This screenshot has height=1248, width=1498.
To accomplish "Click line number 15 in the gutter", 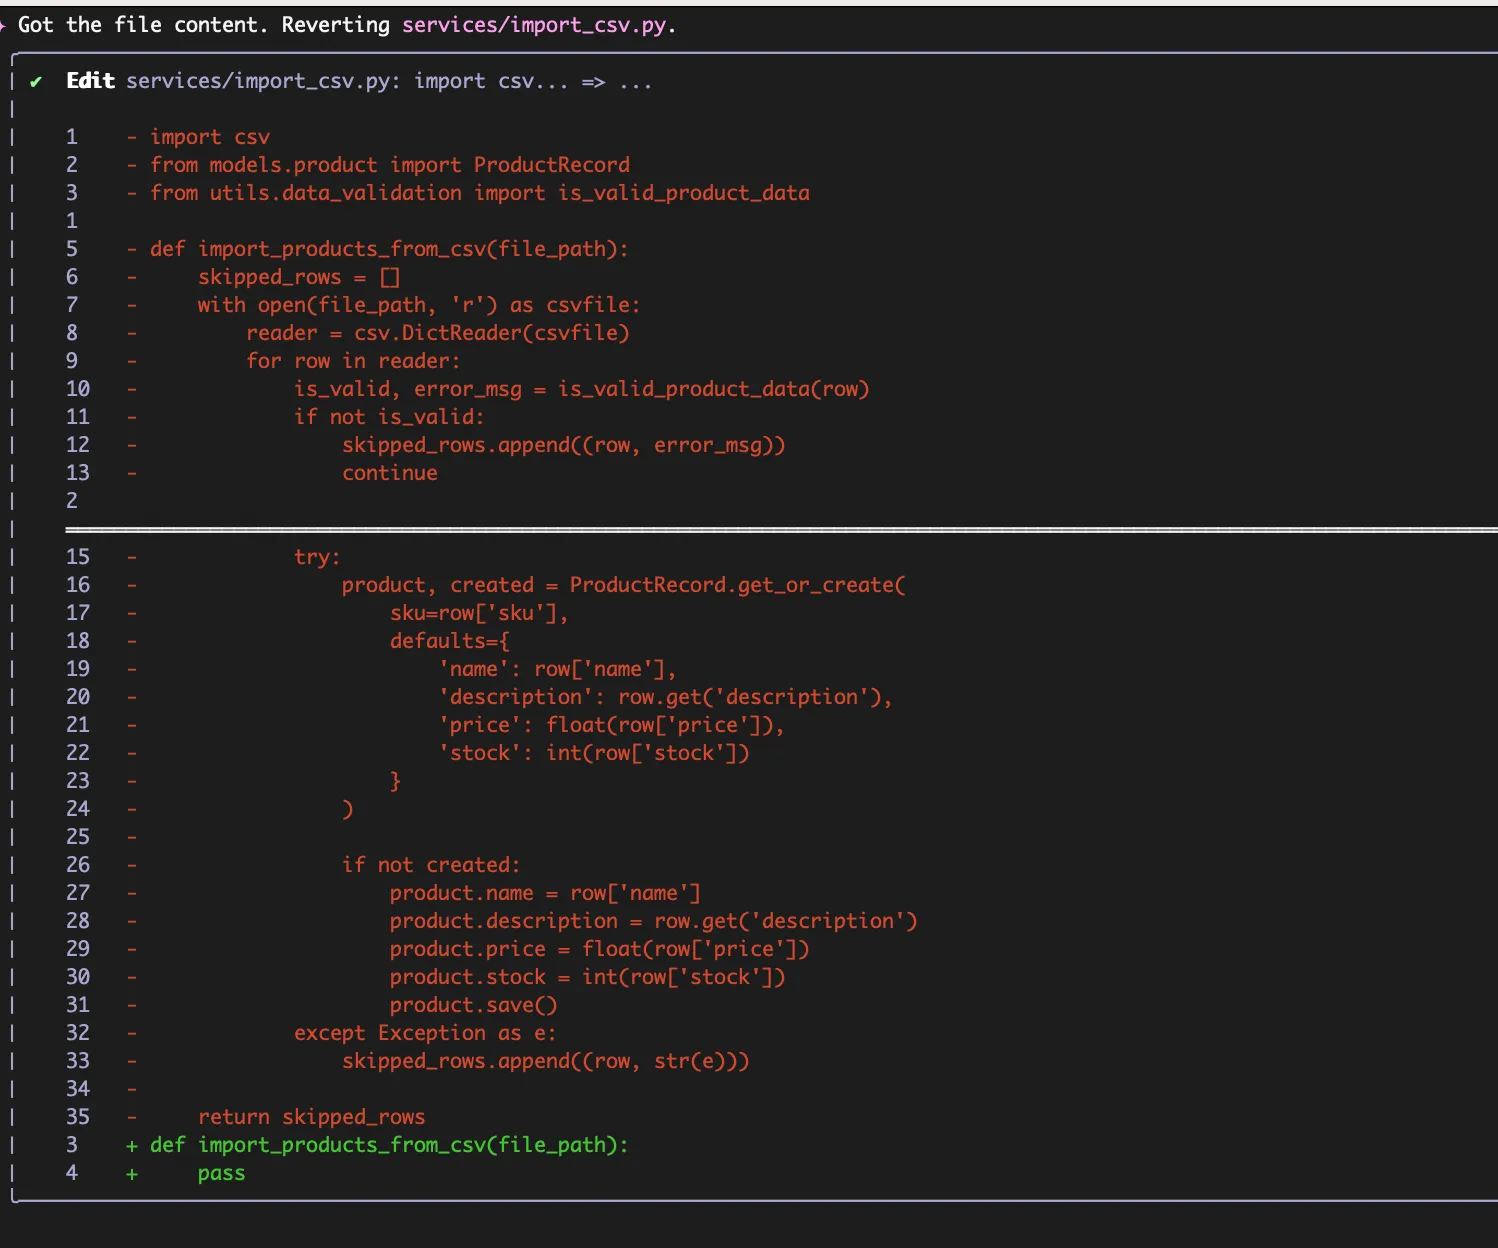I will coord(78,557).
